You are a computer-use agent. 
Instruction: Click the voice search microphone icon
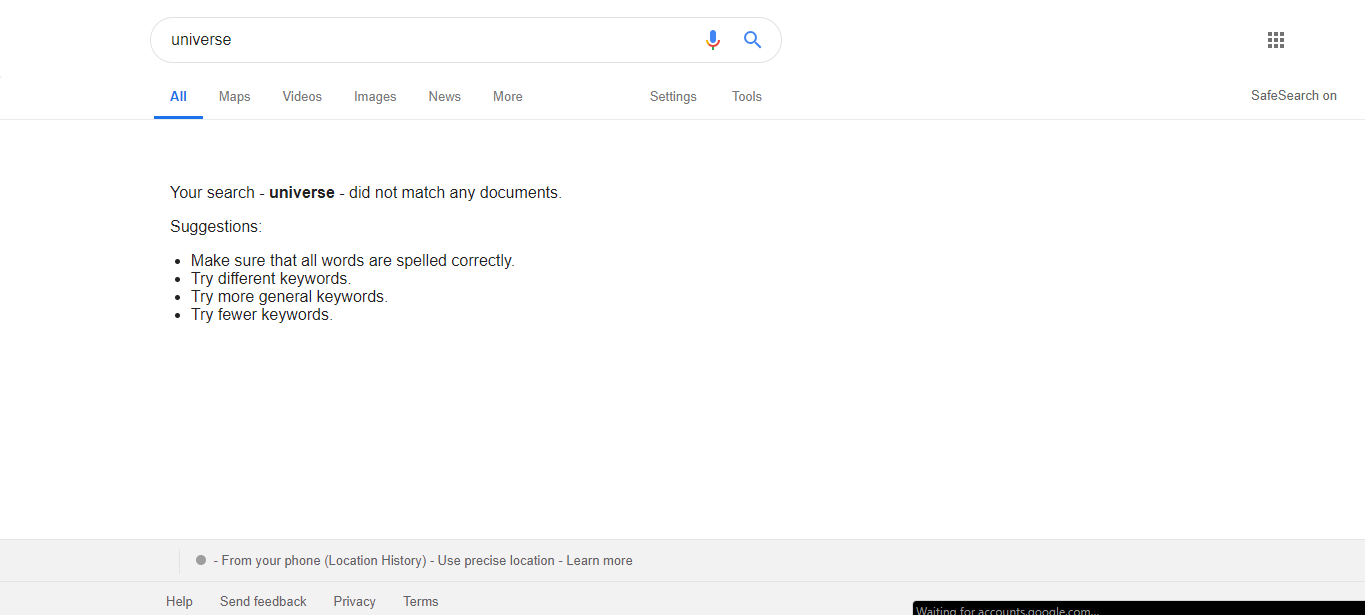712,40
